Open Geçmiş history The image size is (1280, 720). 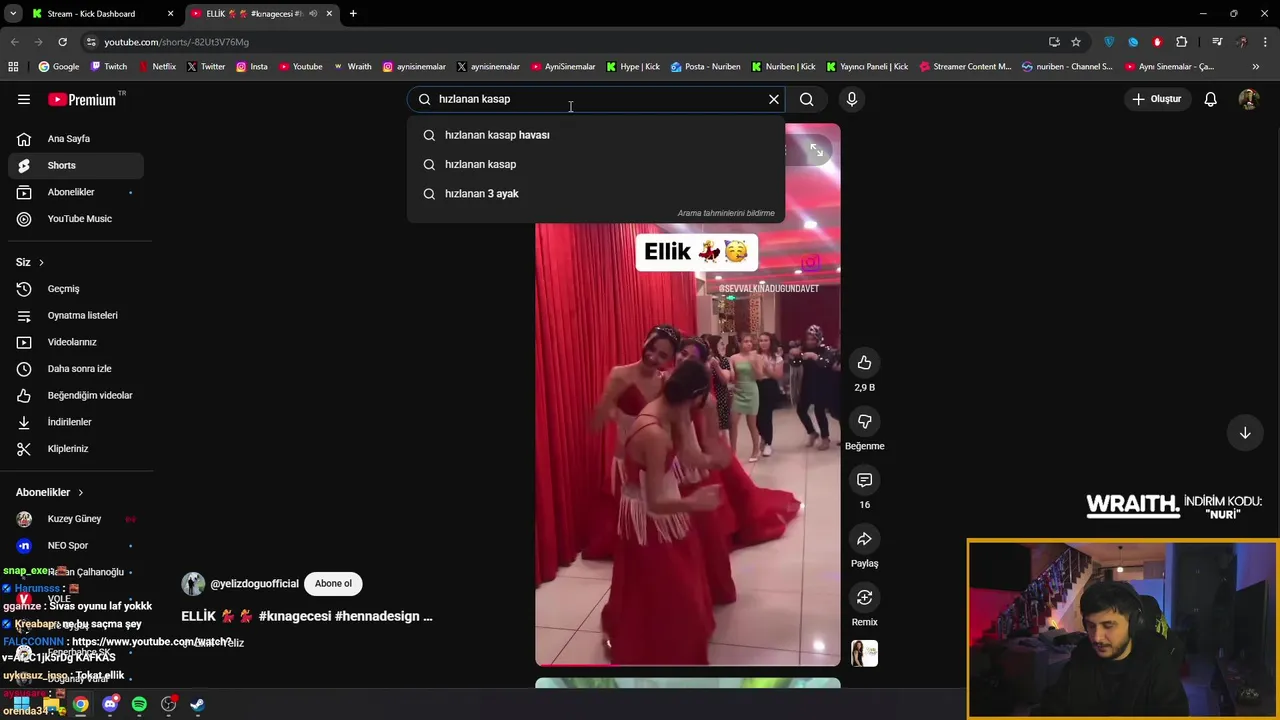coord(76,289)
